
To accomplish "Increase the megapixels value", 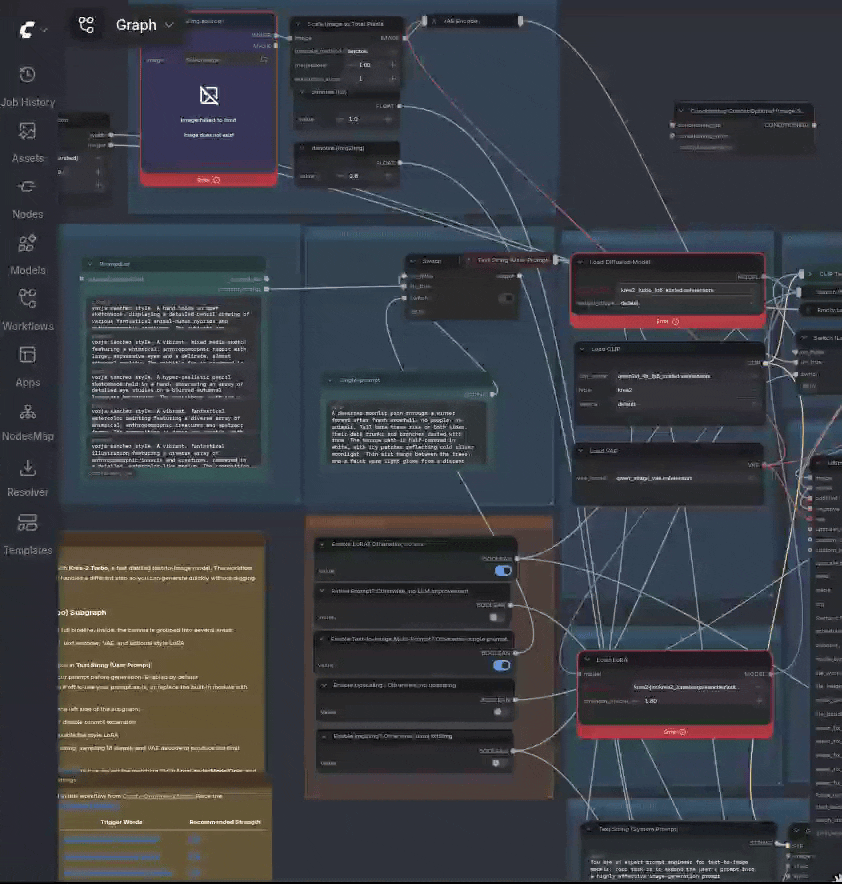I will (393, 65).
